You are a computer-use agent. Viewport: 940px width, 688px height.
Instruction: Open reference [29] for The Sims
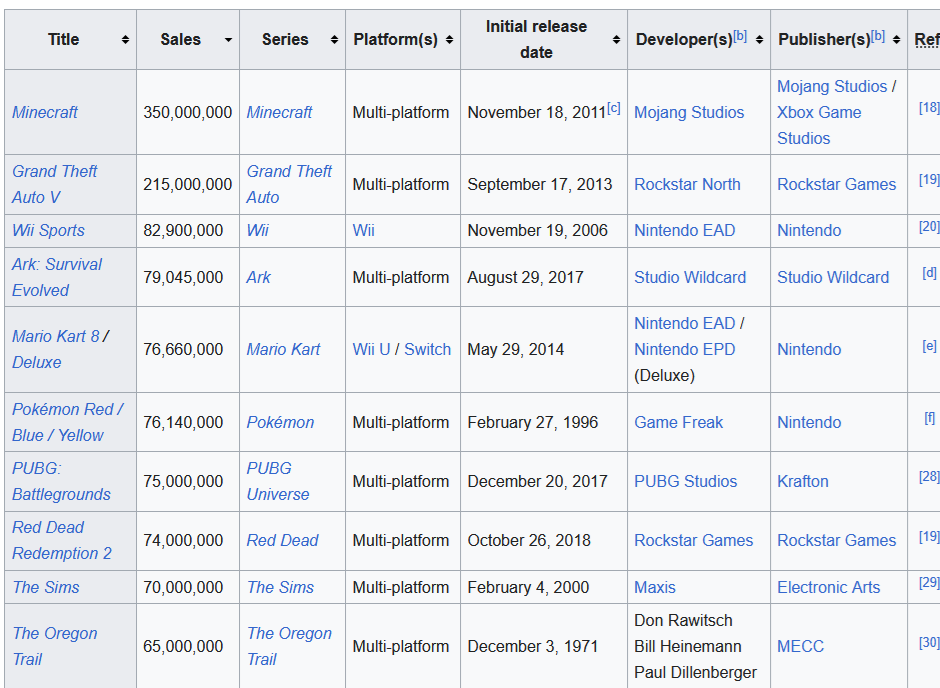[929, 583]
